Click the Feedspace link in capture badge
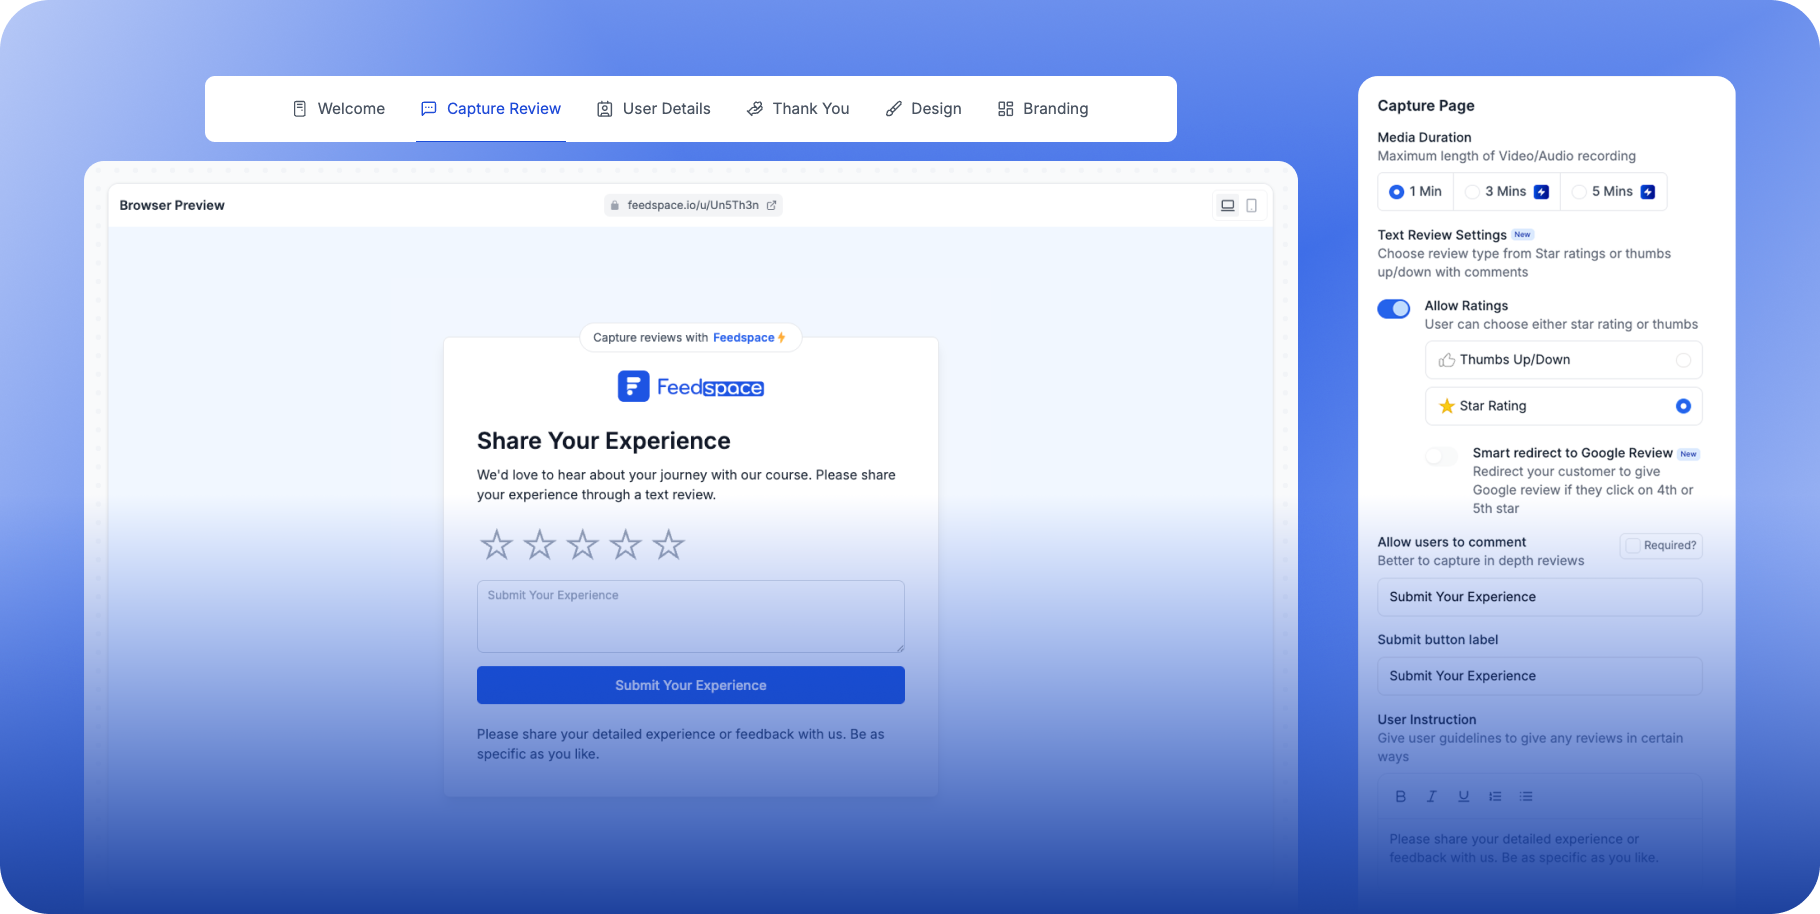Screen dimensions: 1820x914 (x=743, y=338)
